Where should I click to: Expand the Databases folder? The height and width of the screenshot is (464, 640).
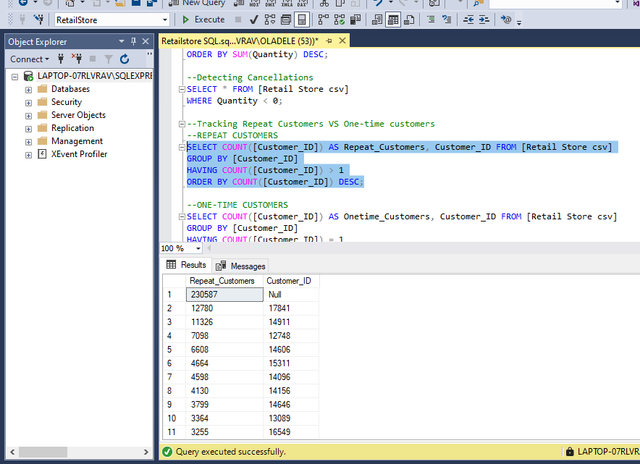(x=28, y=89)
